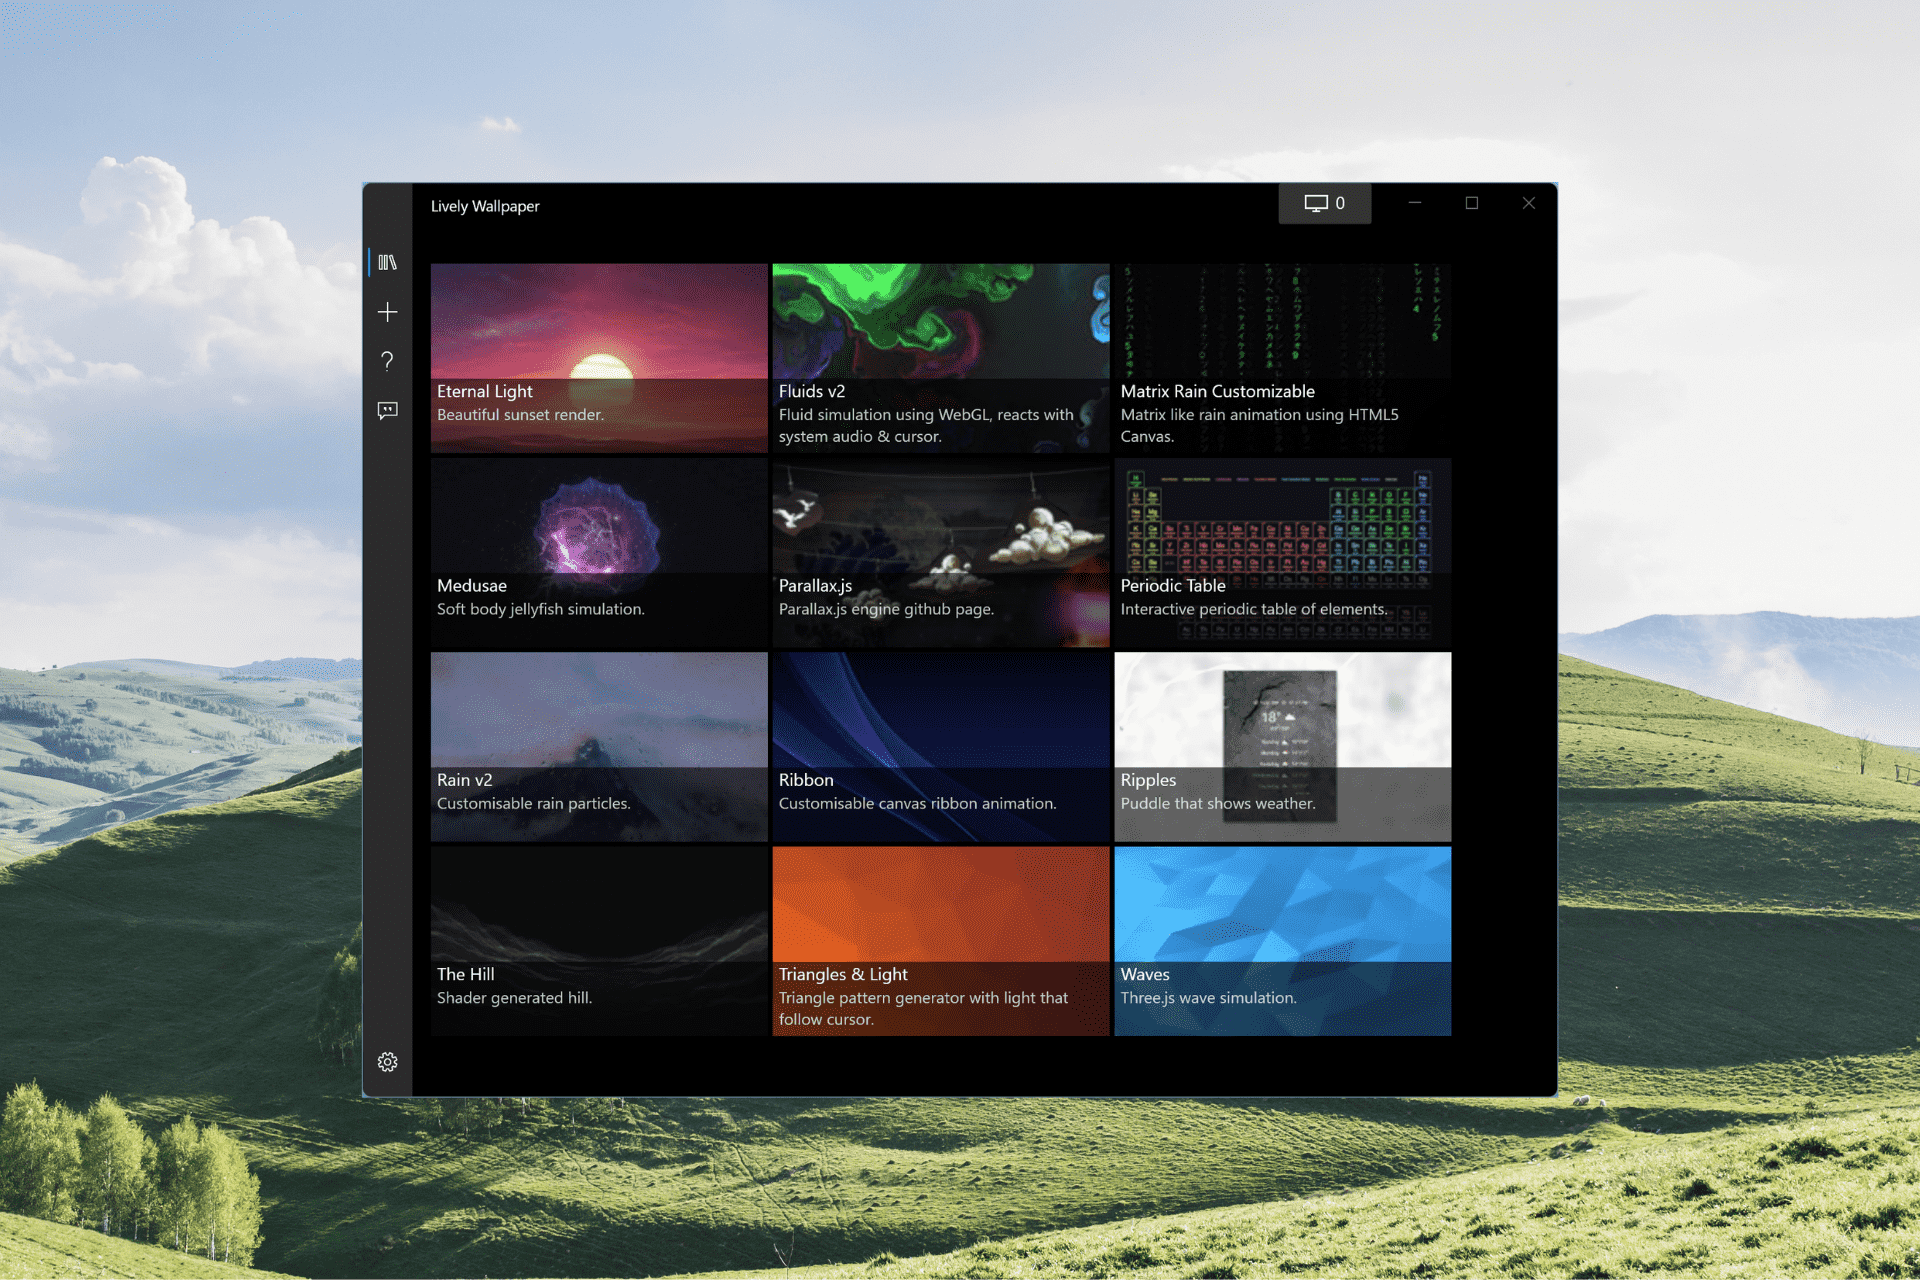
Task: Click the 'Customisable rain particles.' description
Action: pyautogui.click(x=534, y=803)
